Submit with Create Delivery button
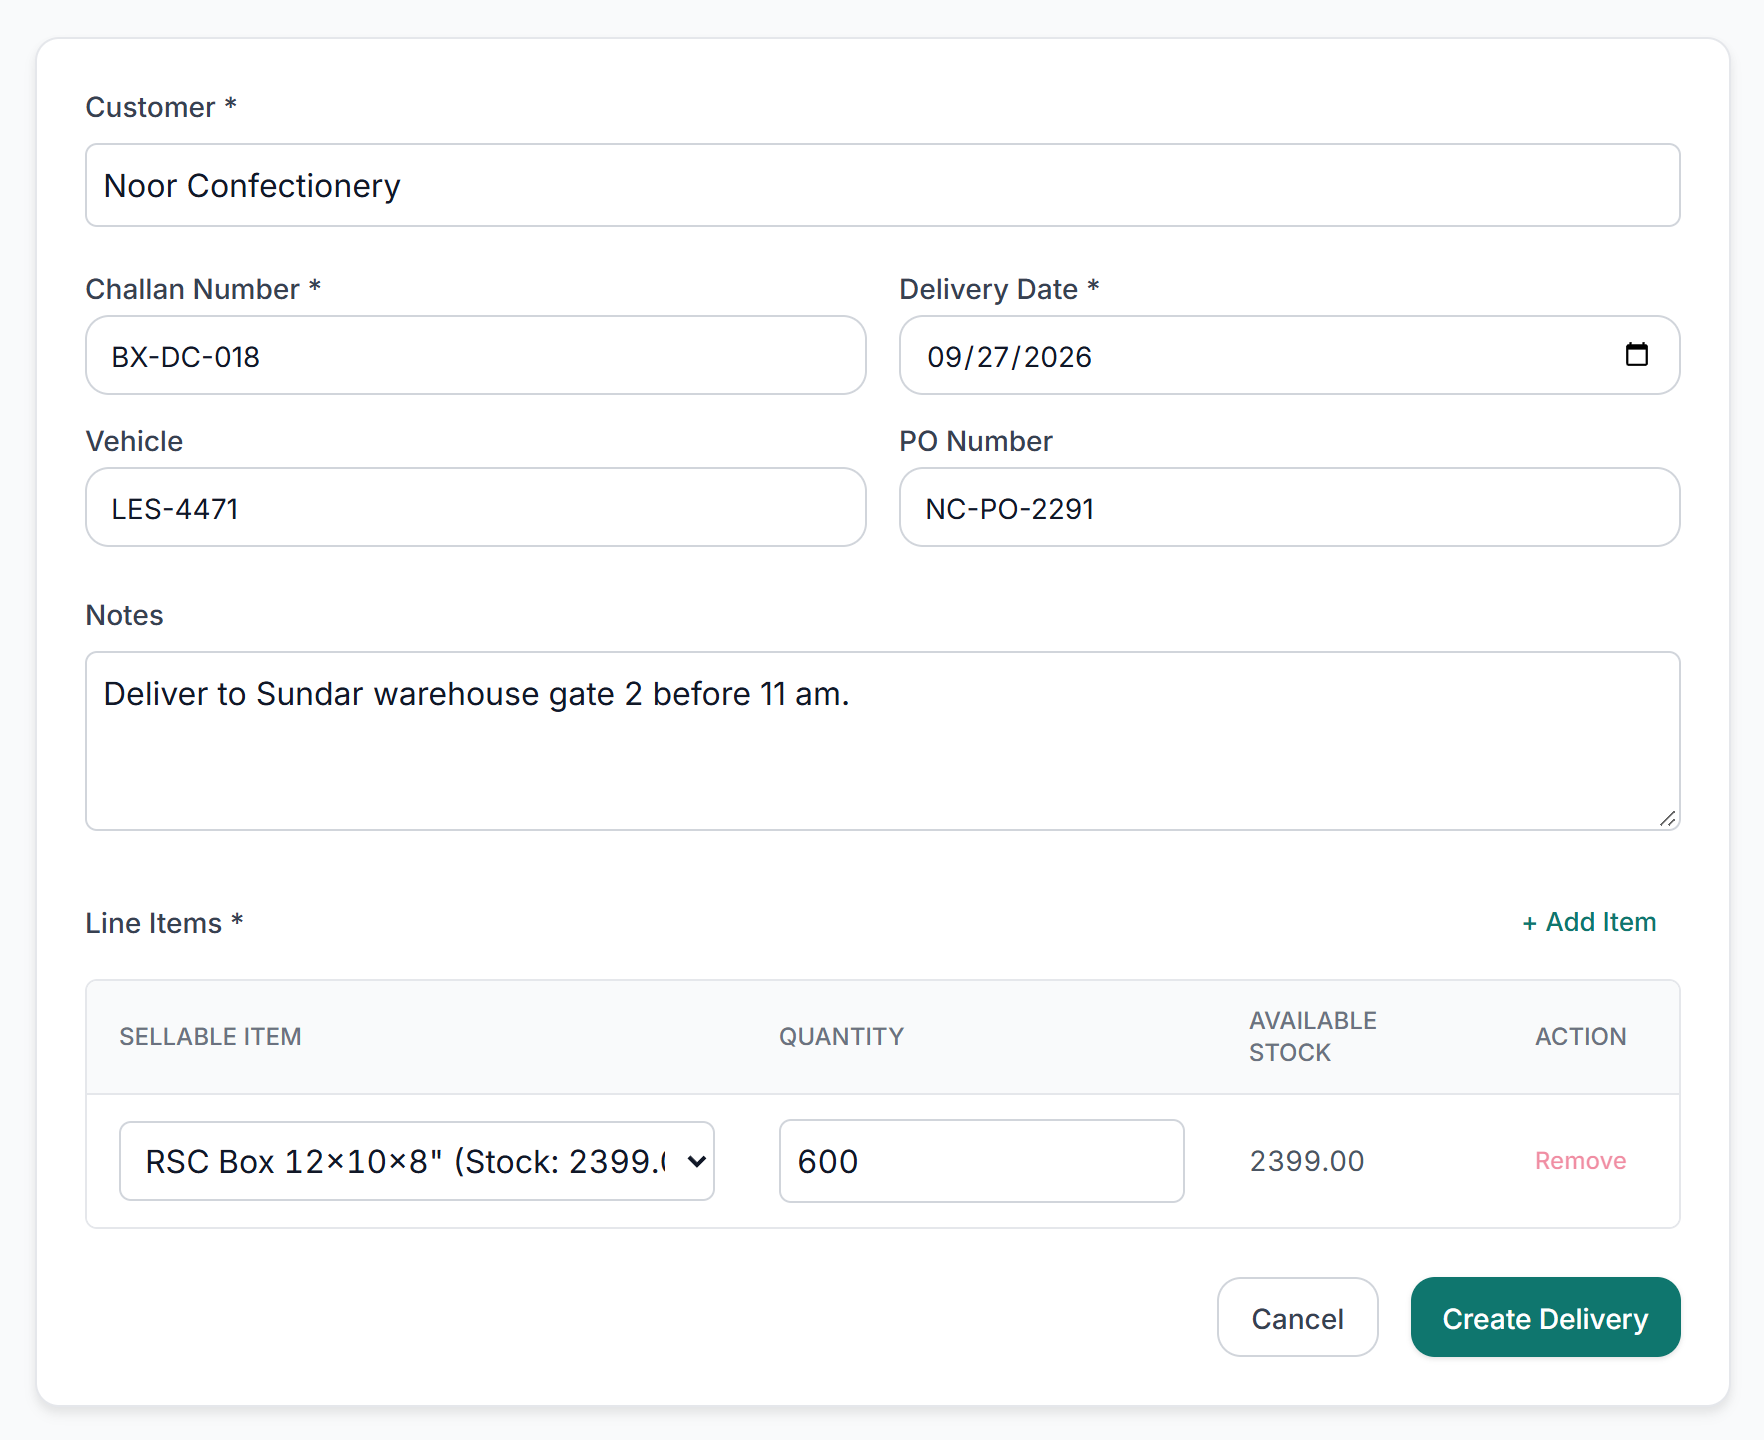Image resolution: width=1764 pixels, height=1440 pixels. tap(1545, 1317)
